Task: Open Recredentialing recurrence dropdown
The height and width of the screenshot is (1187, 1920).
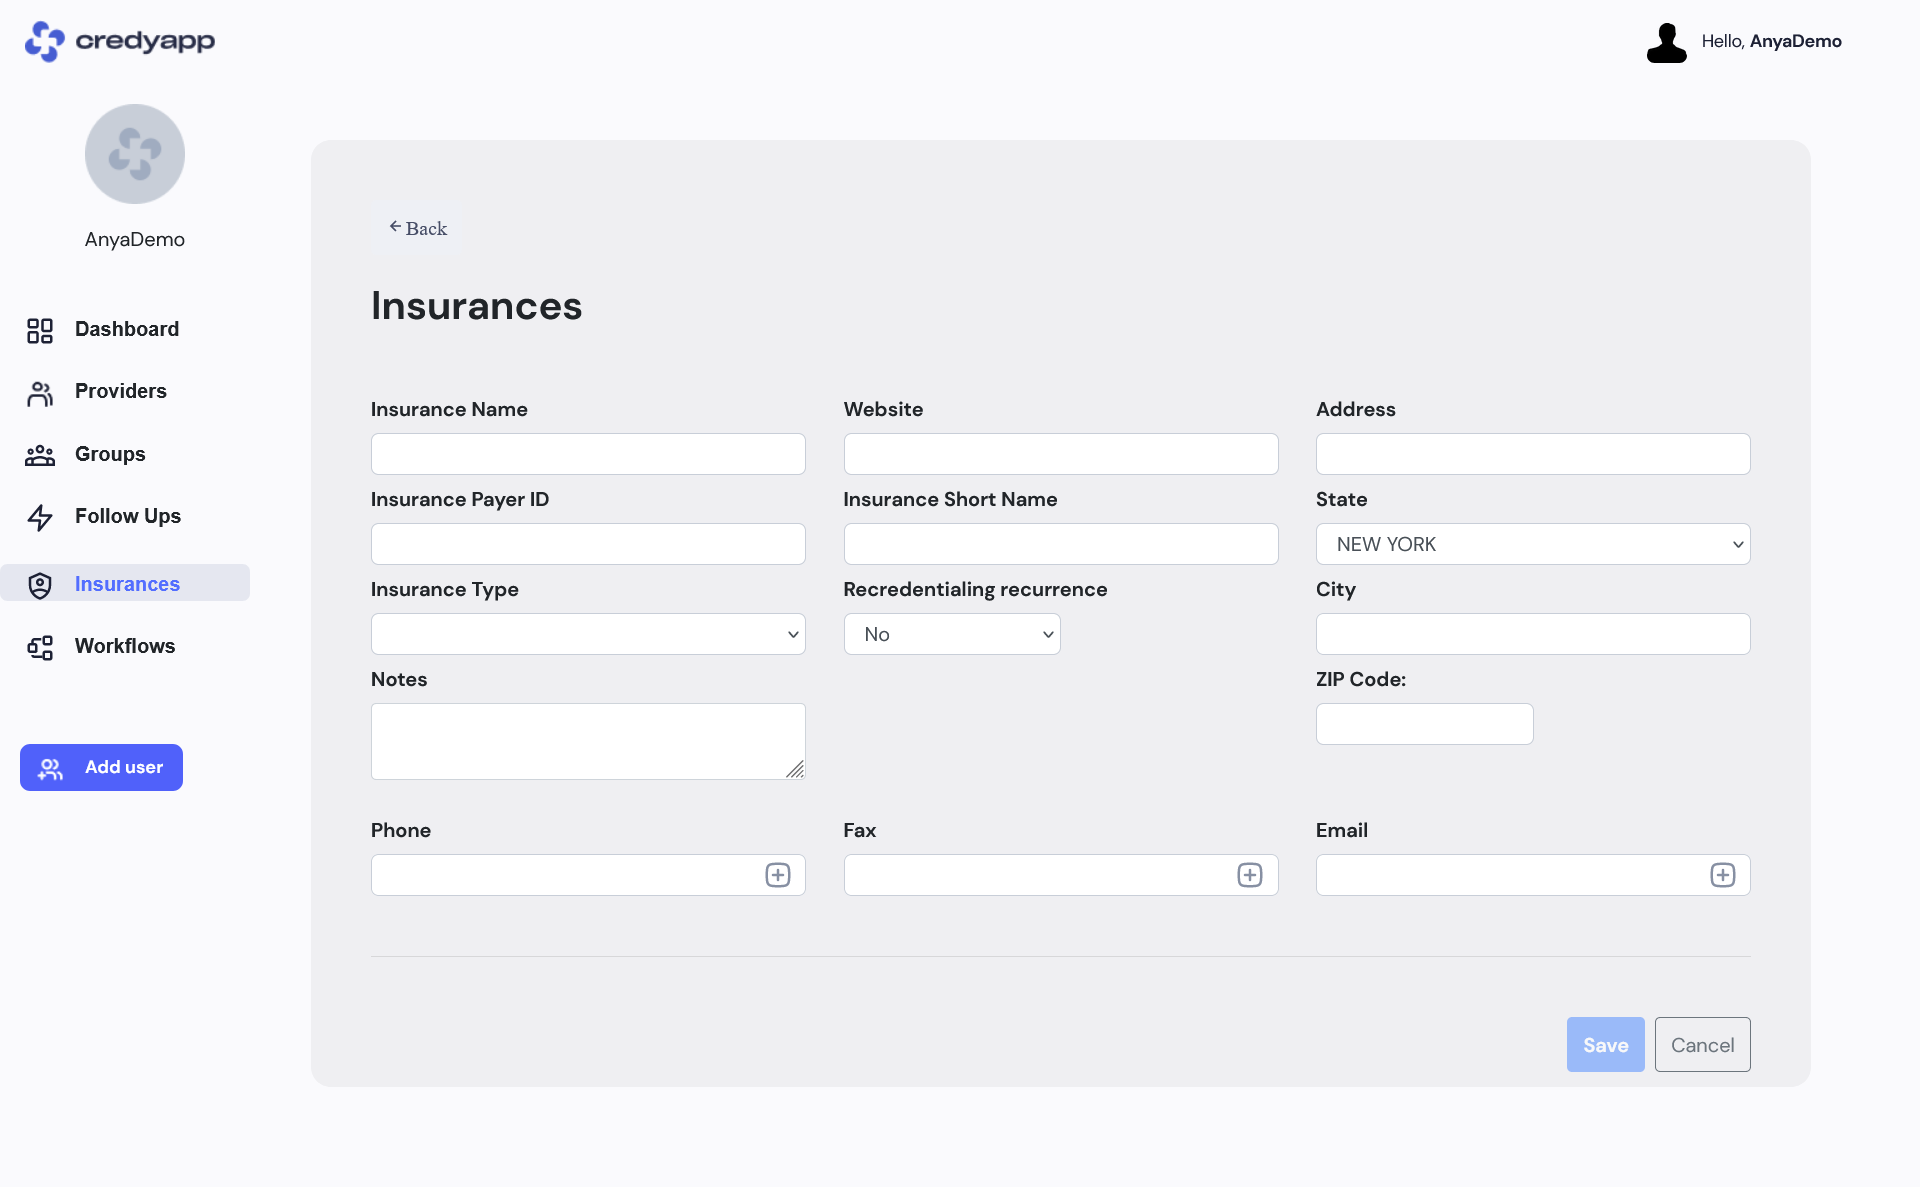Action: [952, 634]
